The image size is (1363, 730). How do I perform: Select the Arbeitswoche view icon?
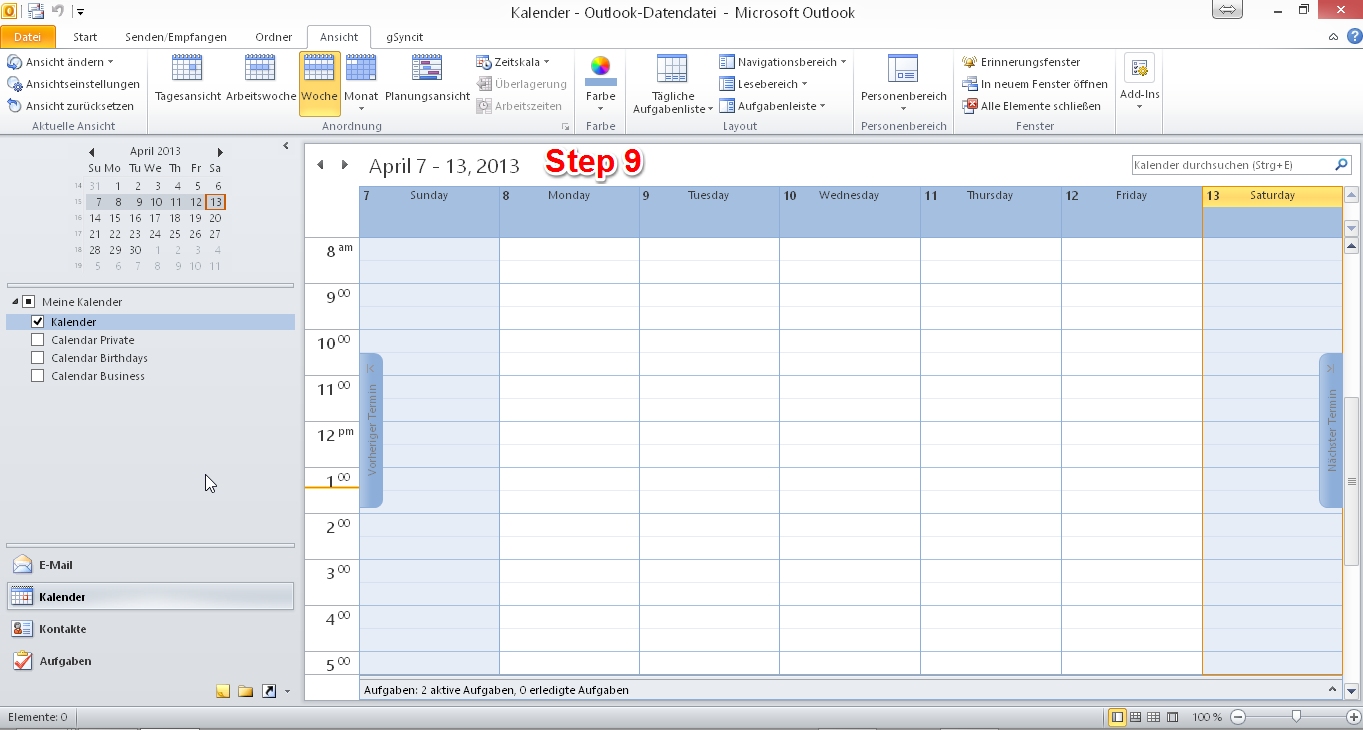(x=260, y=78)
